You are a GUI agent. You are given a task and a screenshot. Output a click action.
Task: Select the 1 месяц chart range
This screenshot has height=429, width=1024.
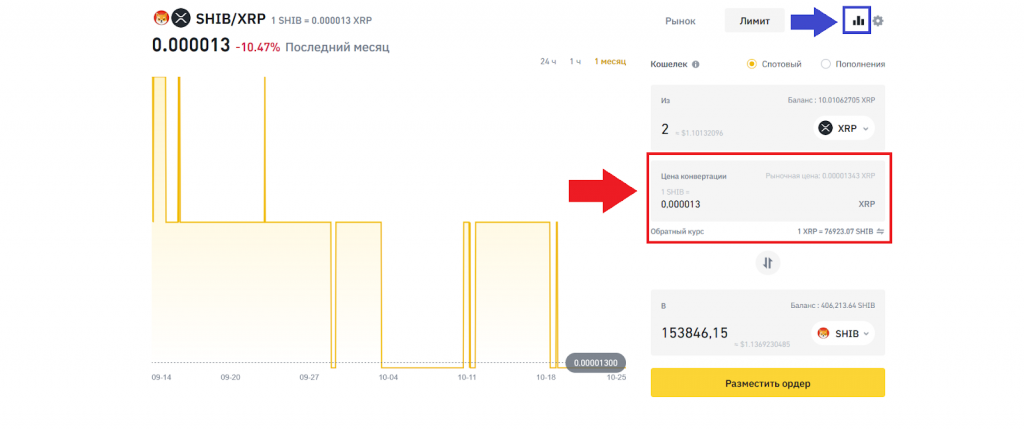point(610,61)
